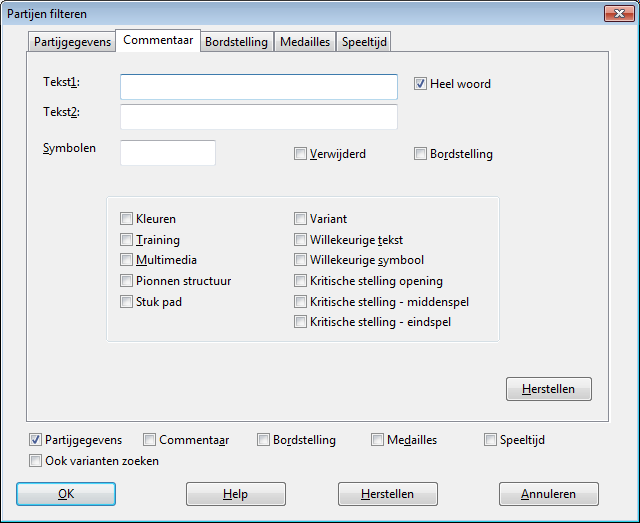
Task: Select the Medailles tab
Action: (305, 42)
